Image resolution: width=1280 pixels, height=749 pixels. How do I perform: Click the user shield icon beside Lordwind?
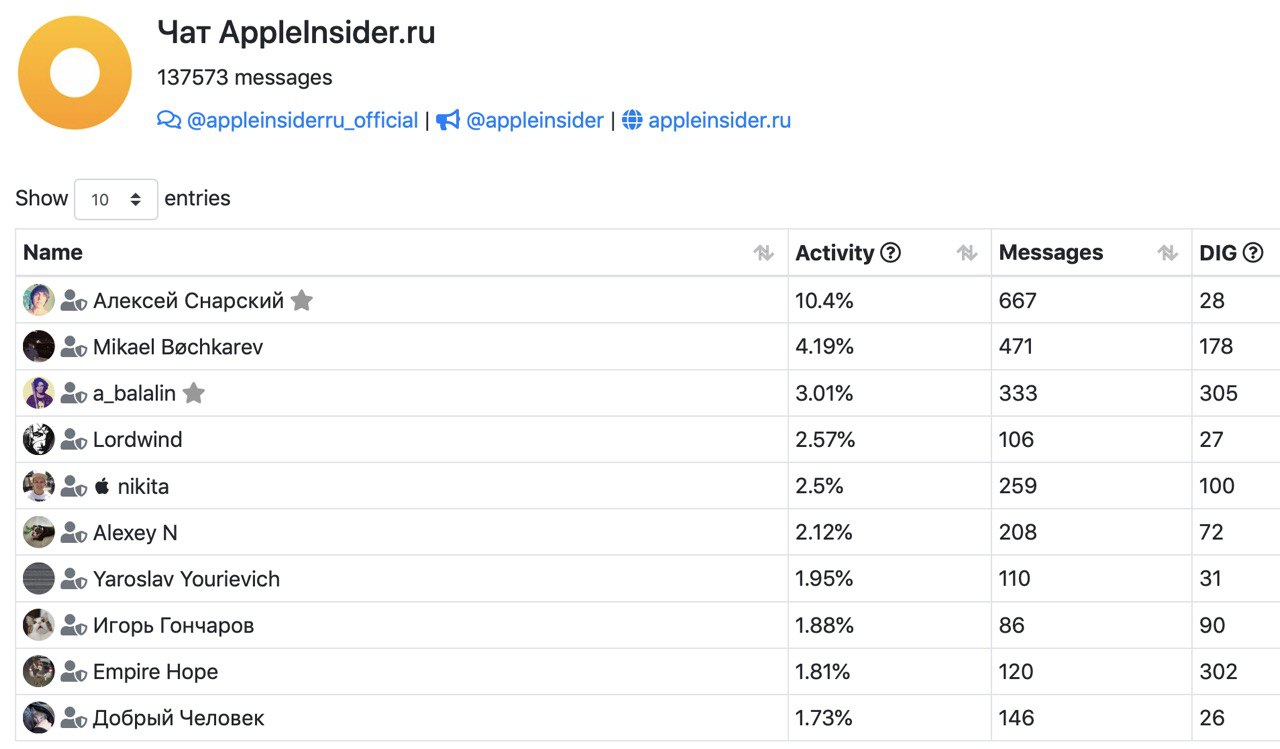(x=73, y=439)
